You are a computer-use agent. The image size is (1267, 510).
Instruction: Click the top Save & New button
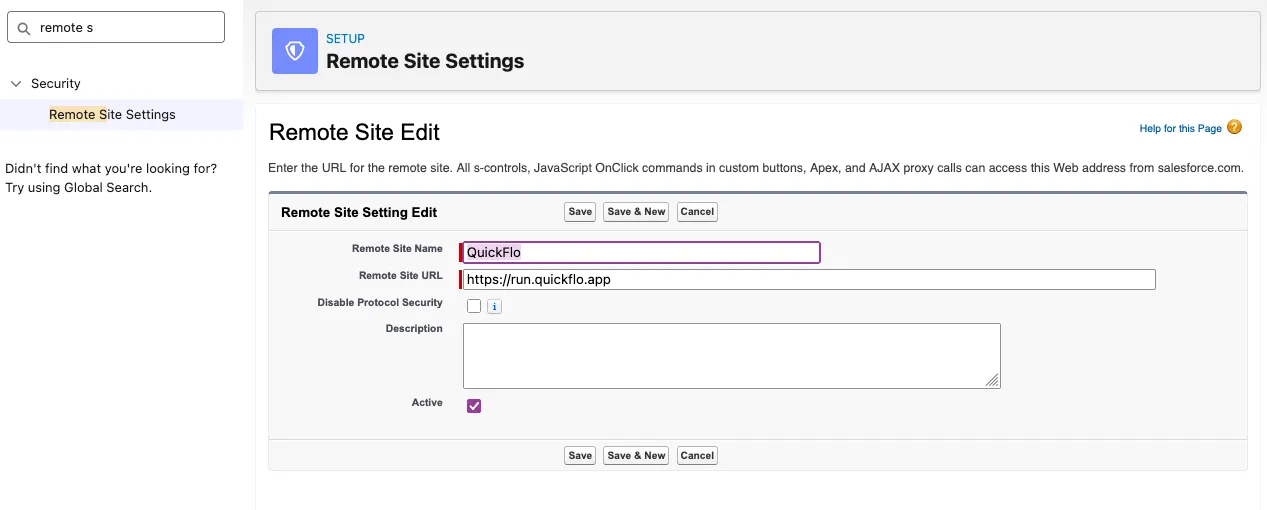coord(636,212)
